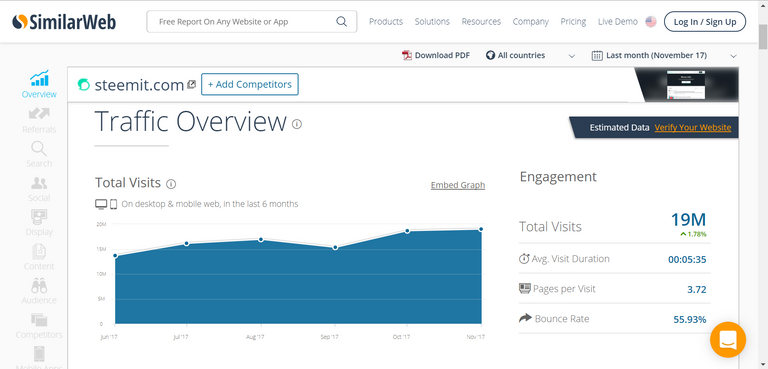The width and height of the screenshot is (768, 369).
Task: Click the Aug'17 data point
Action: click(x=261, y=240)
